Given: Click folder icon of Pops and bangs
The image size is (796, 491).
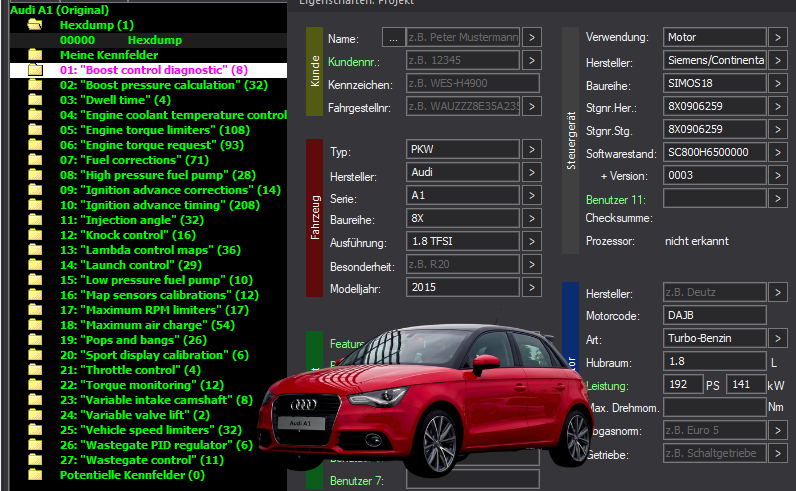Looking at the screenshot, I should (35, 340).
